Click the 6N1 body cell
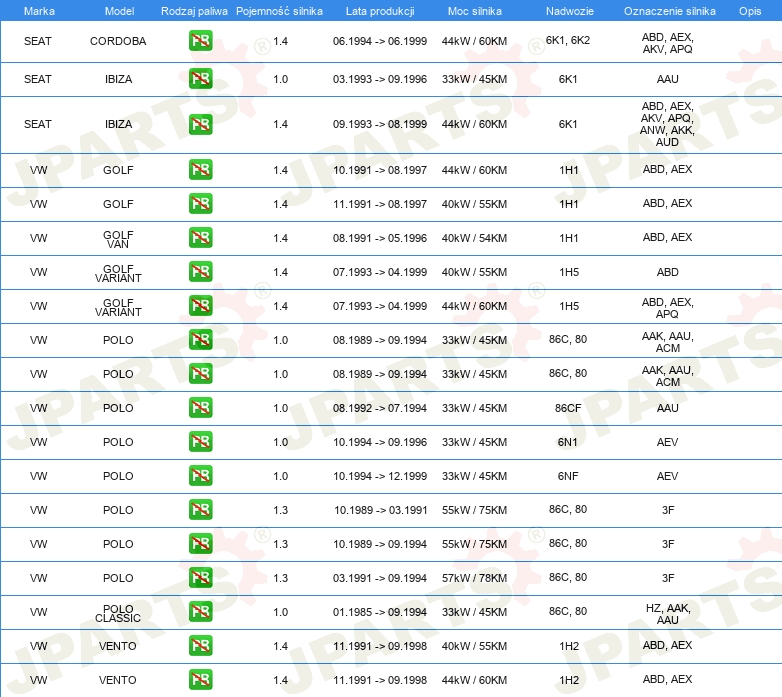 click(x=568, y=442)
